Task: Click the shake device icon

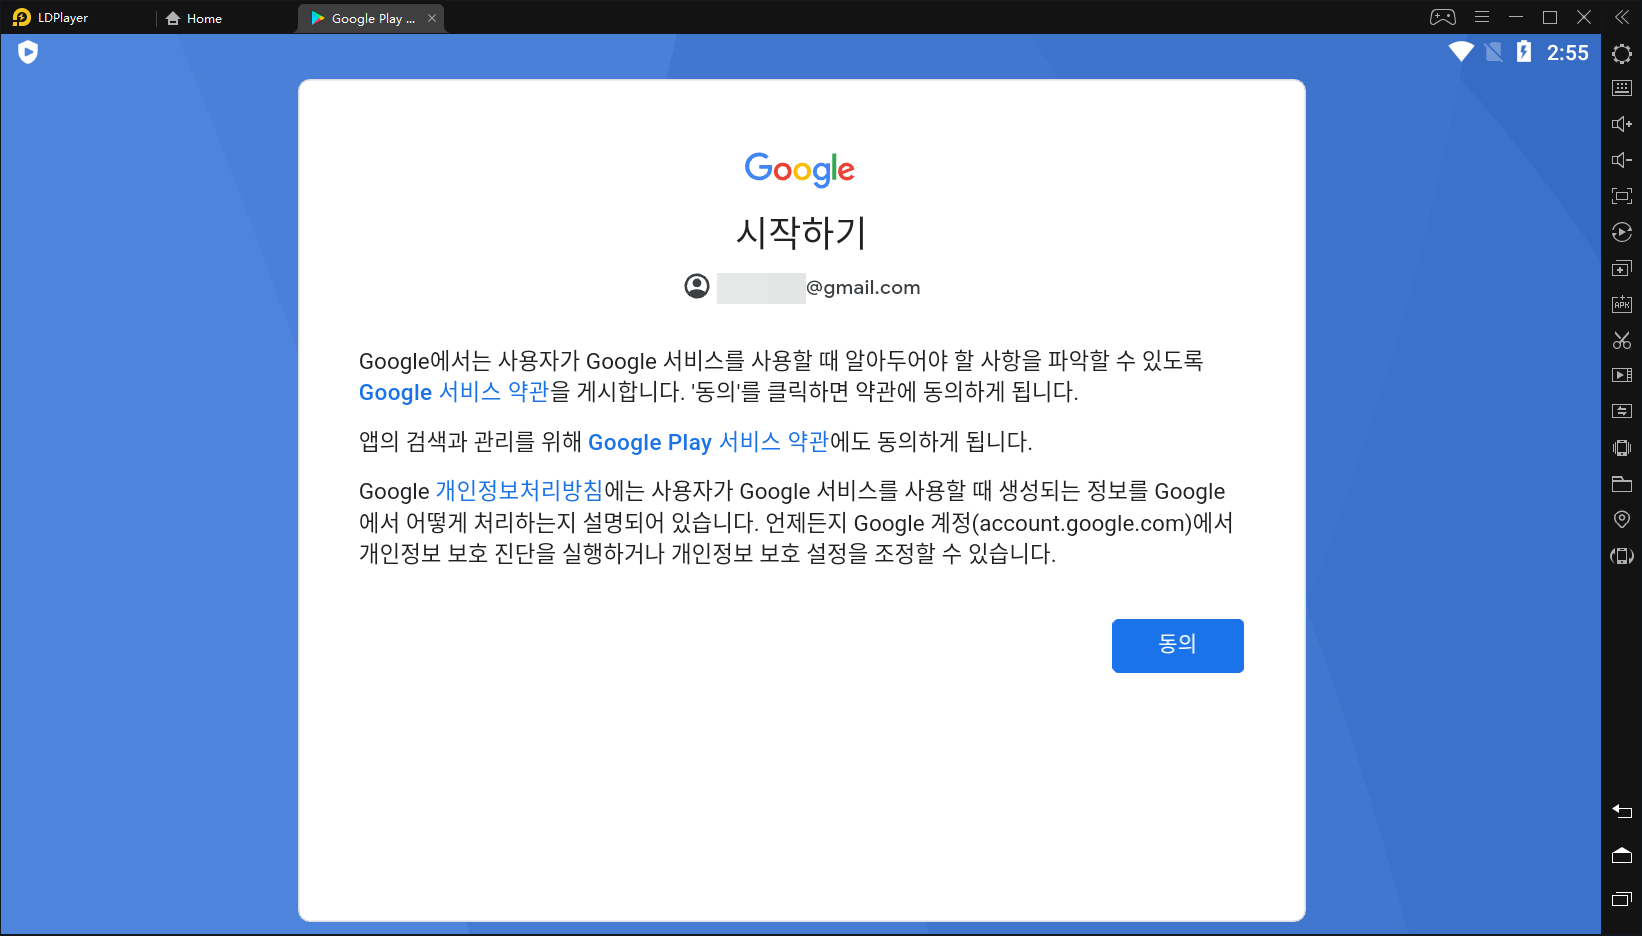Action: coord(1622,447)
